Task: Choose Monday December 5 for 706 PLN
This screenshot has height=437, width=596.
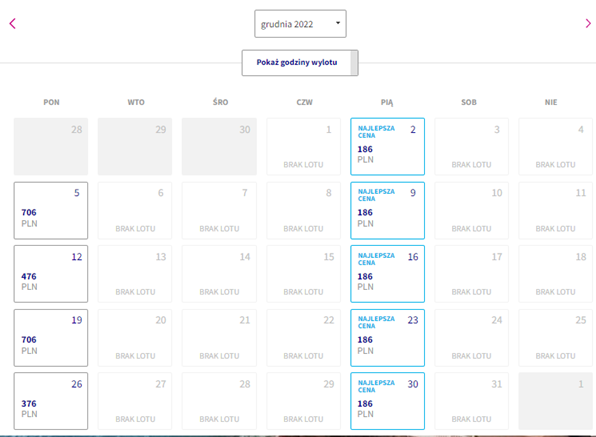Action: tap(51, 211)
